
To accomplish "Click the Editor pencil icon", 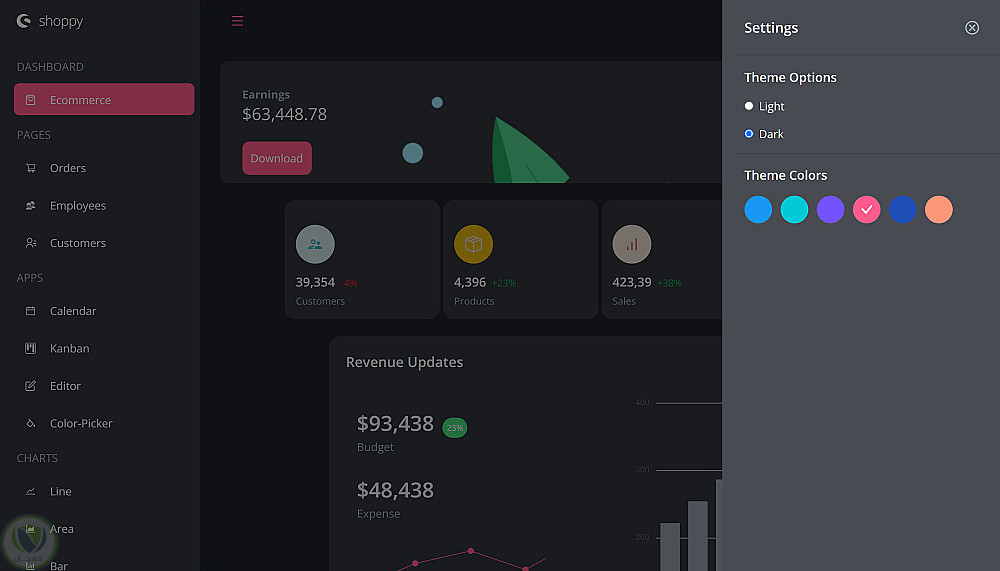I will coord(31,386).
